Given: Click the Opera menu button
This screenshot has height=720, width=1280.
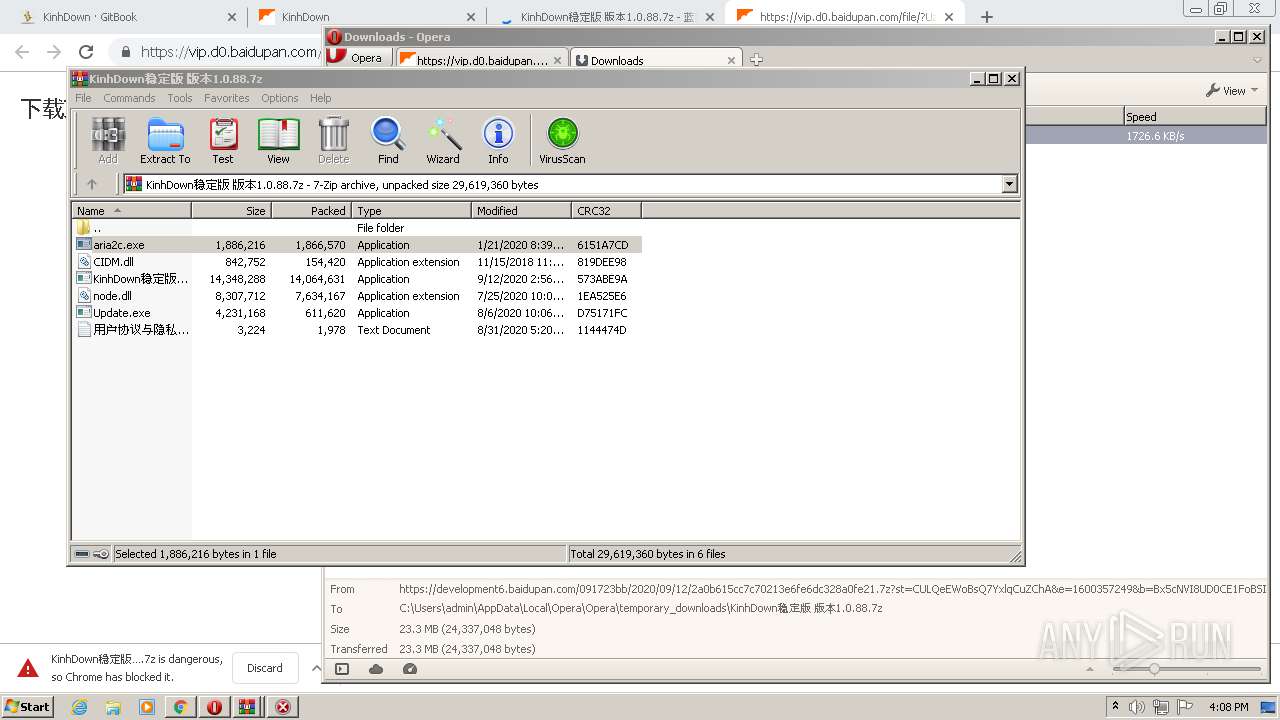Looking at the screenshot, I should click(358, 58).
